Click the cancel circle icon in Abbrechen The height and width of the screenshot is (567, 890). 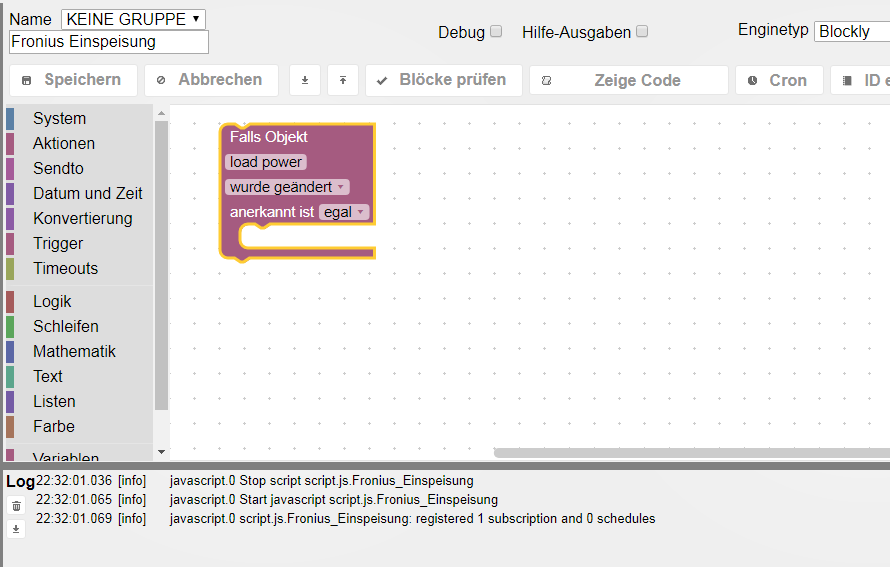tap(161, 80)
